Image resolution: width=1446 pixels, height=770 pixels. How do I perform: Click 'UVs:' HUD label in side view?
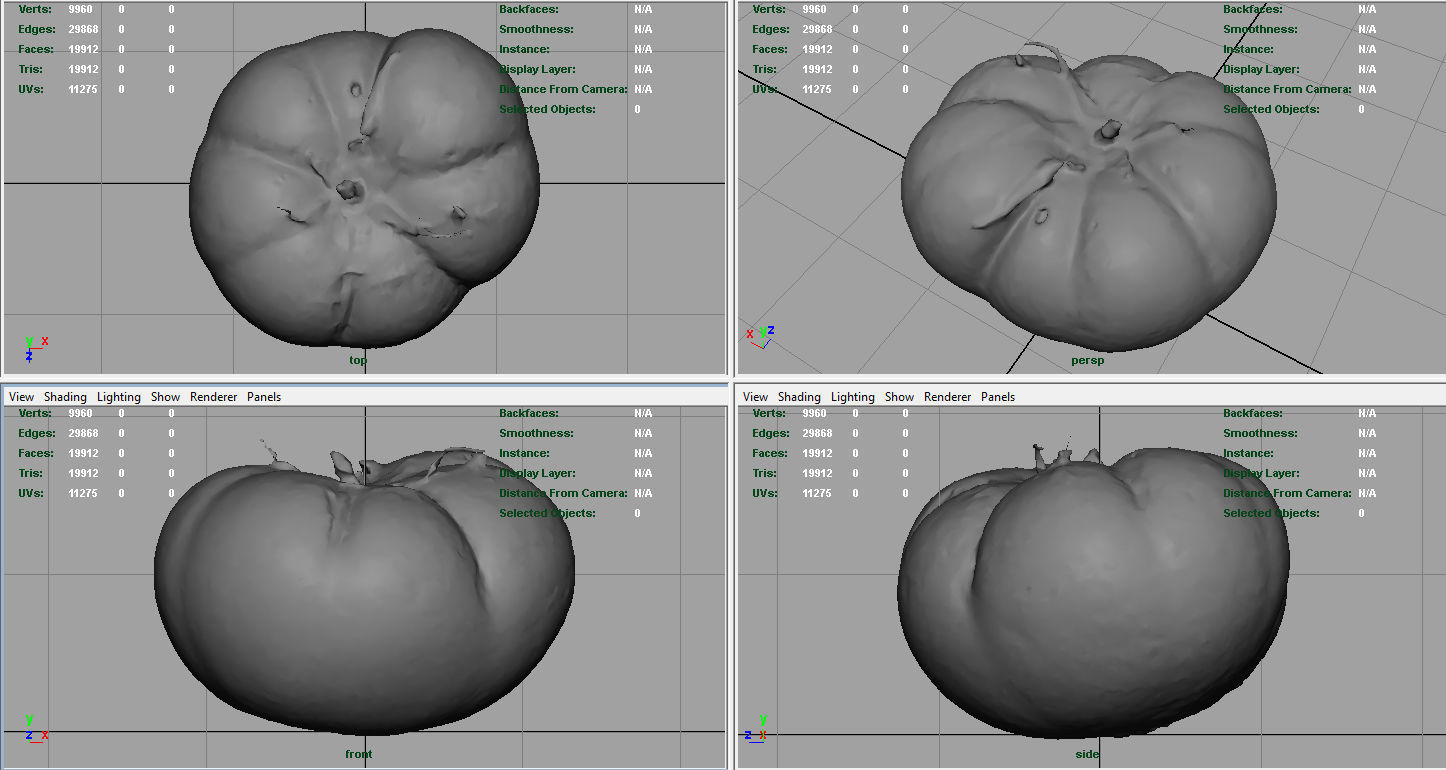point(765,493)
